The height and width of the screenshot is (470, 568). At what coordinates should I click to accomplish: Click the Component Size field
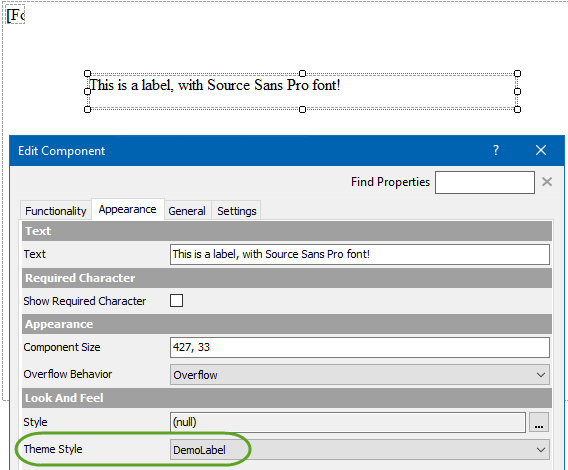(x=360, y=347)
